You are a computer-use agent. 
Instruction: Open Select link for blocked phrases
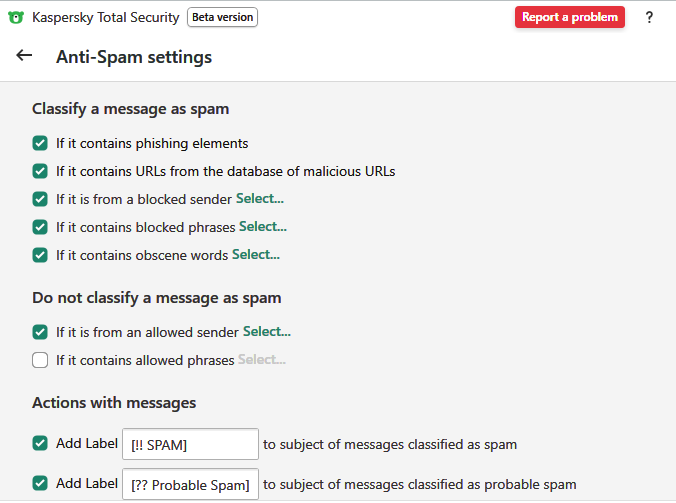coord(263,227)
